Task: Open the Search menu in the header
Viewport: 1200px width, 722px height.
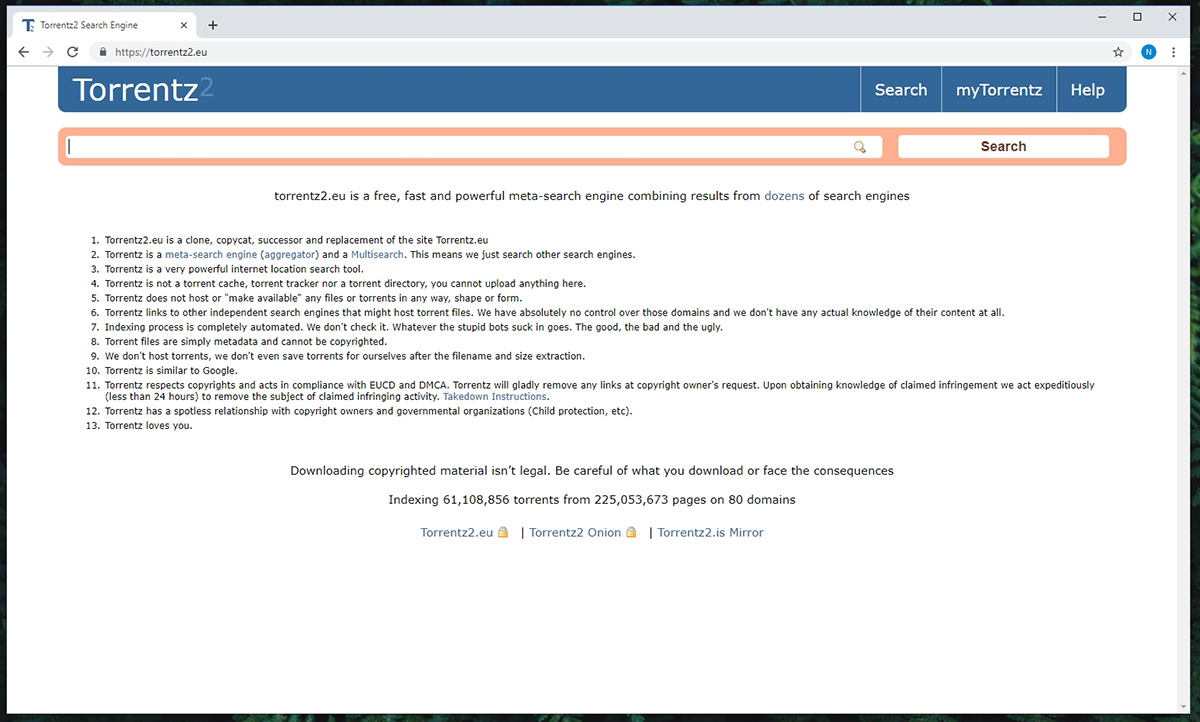Action: [x=901, y=90]
